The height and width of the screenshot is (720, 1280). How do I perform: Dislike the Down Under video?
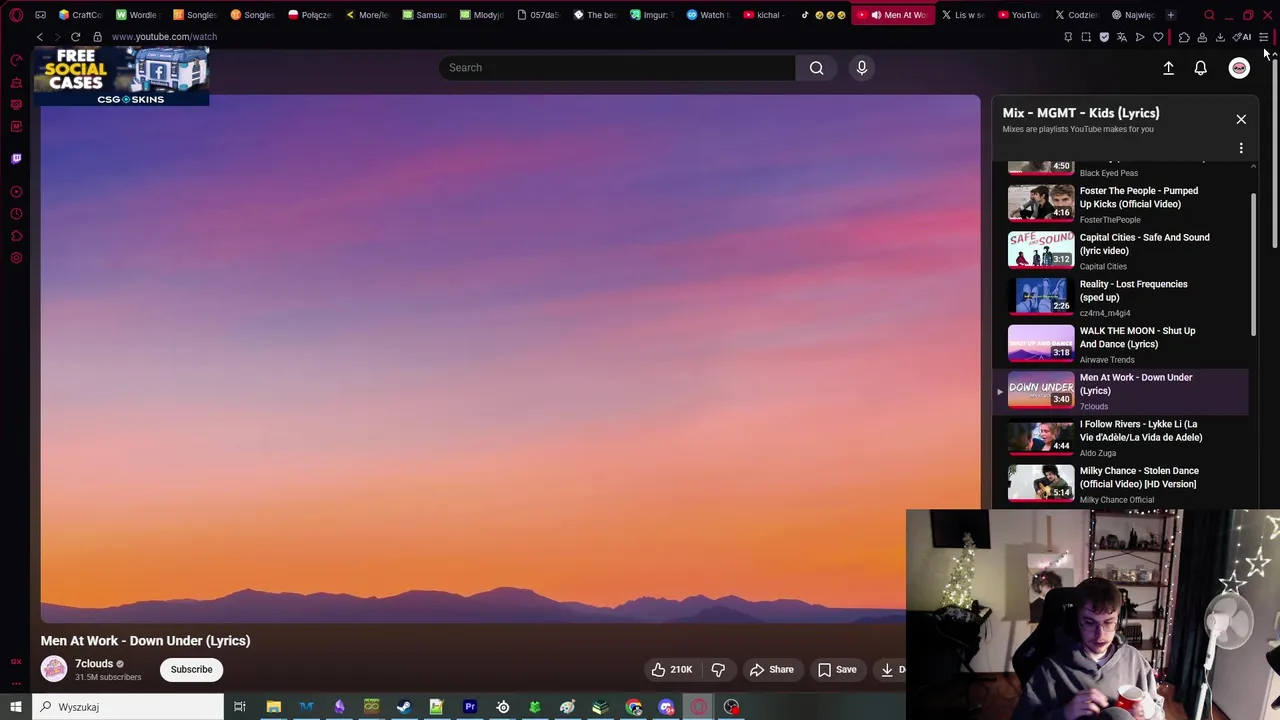pos(718,669)
